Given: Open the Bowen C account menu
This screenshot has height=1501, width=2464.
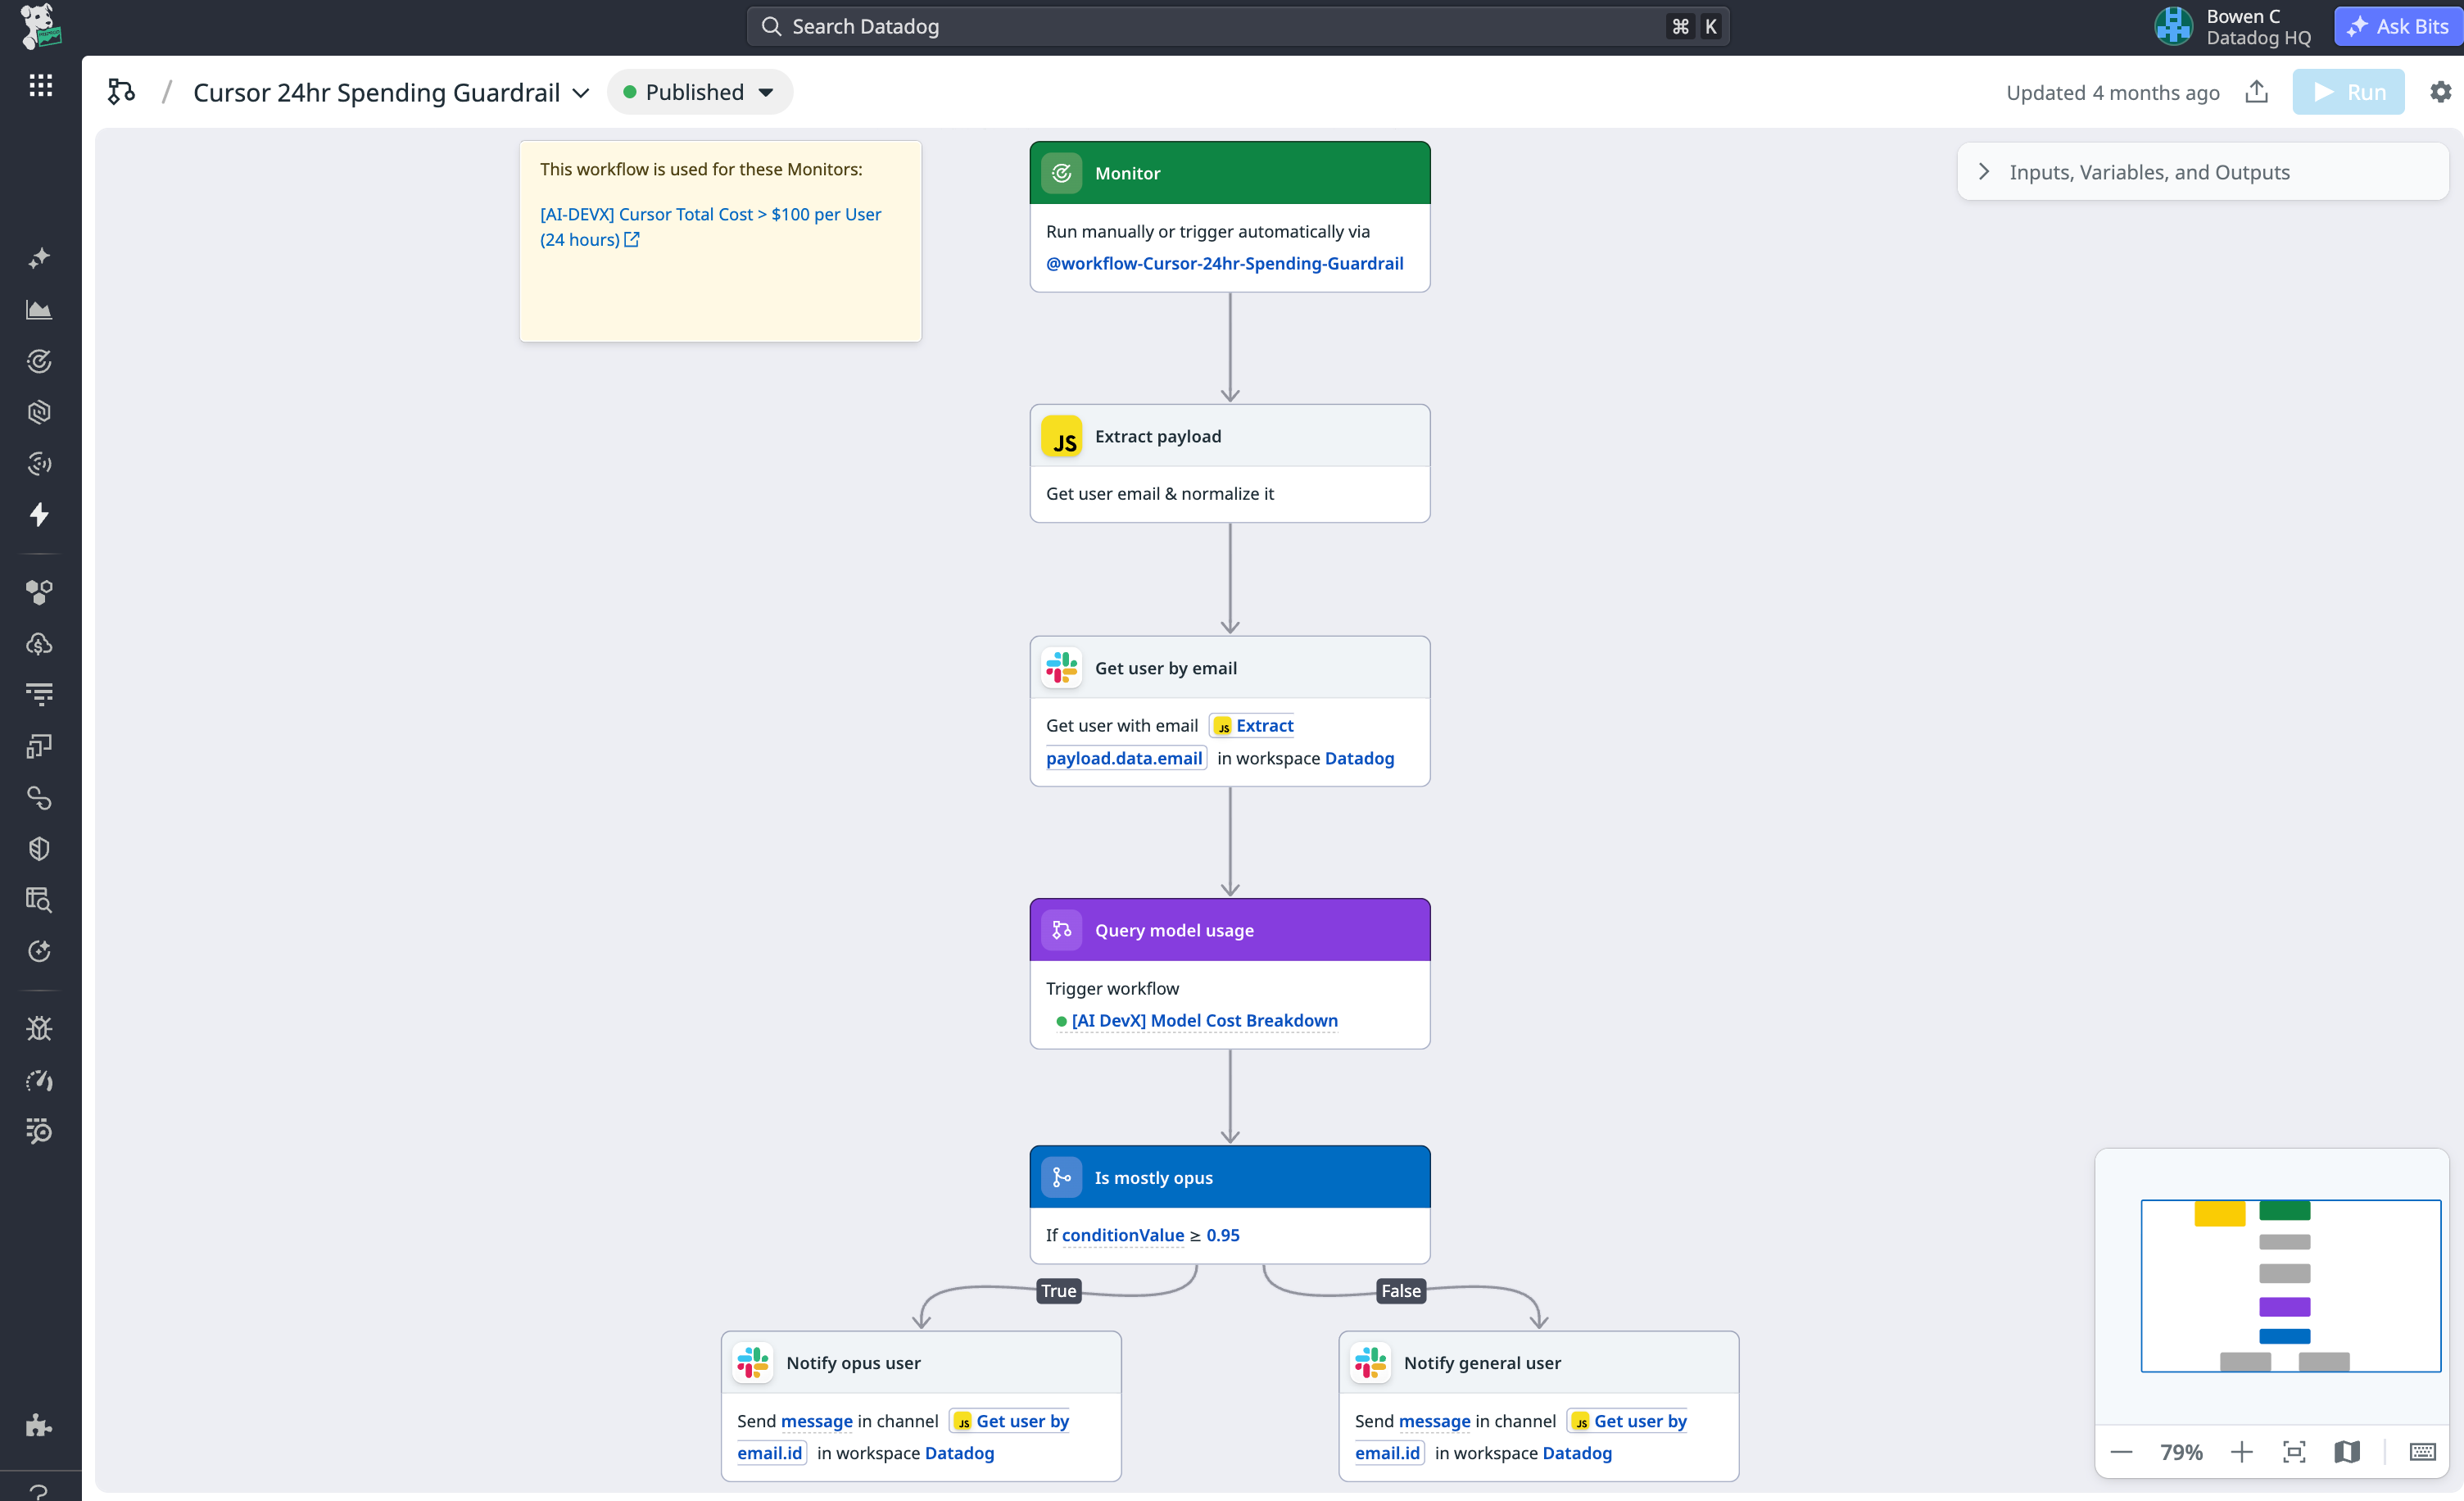Looking at the screenshot, I should pyautogui.click(x=2232, y=27).
